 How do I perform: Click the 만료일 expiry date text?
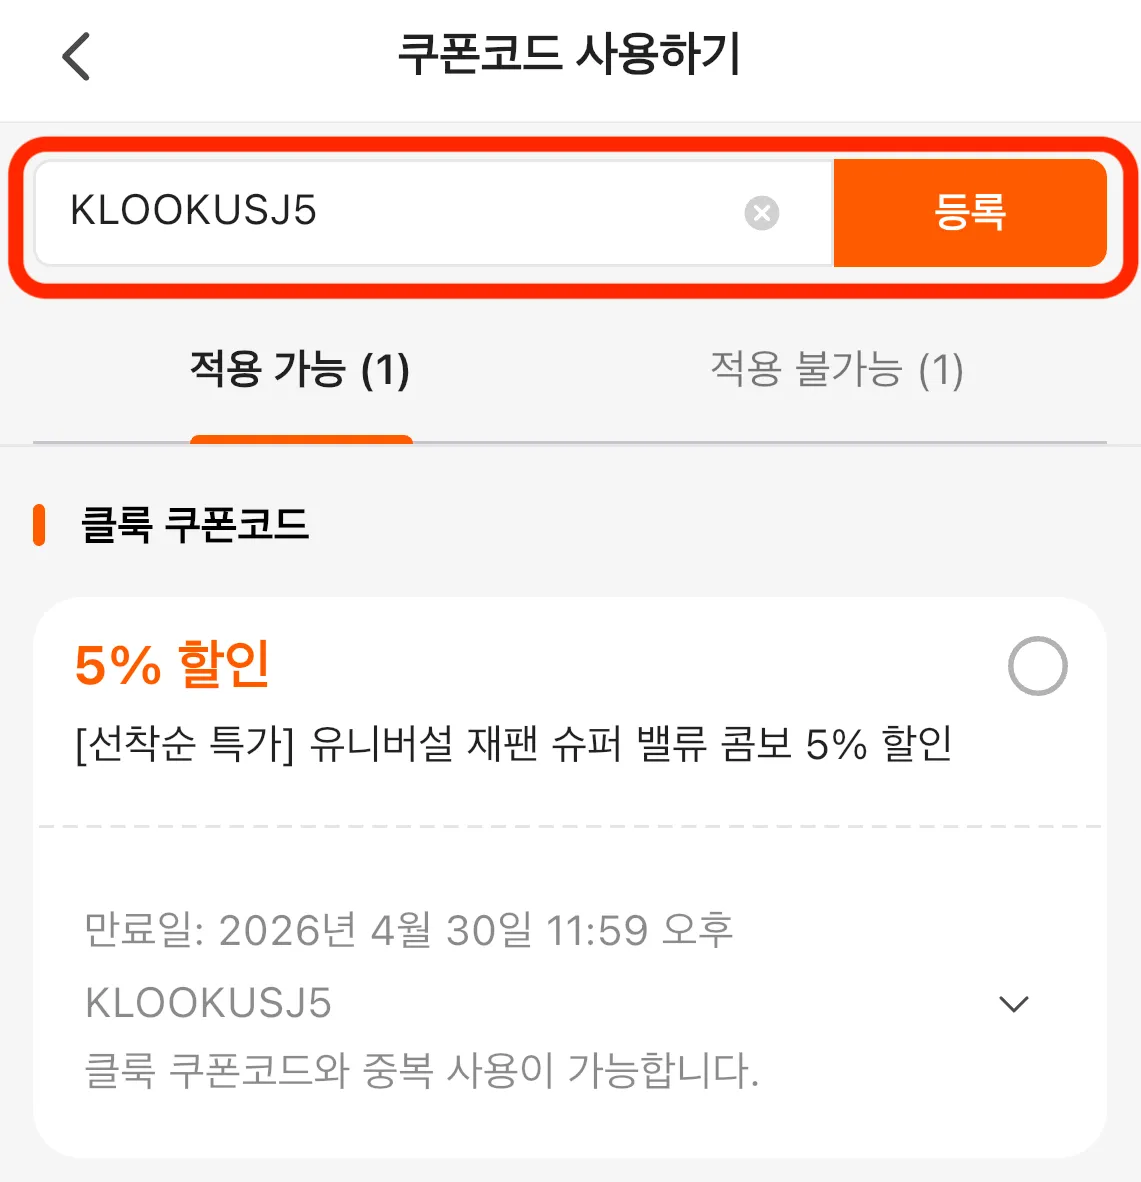408,929
